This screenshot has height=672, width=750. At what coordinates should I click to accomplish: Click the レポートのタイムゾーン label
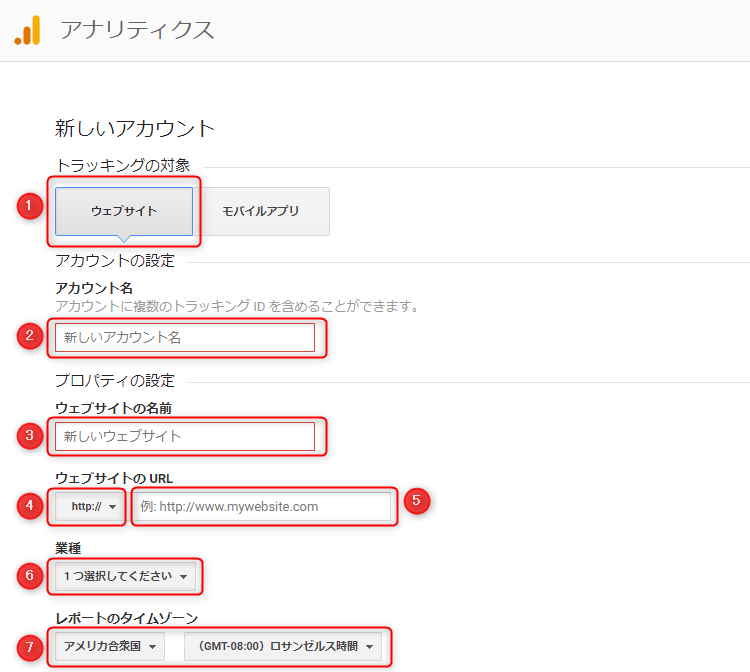point(126,618)
